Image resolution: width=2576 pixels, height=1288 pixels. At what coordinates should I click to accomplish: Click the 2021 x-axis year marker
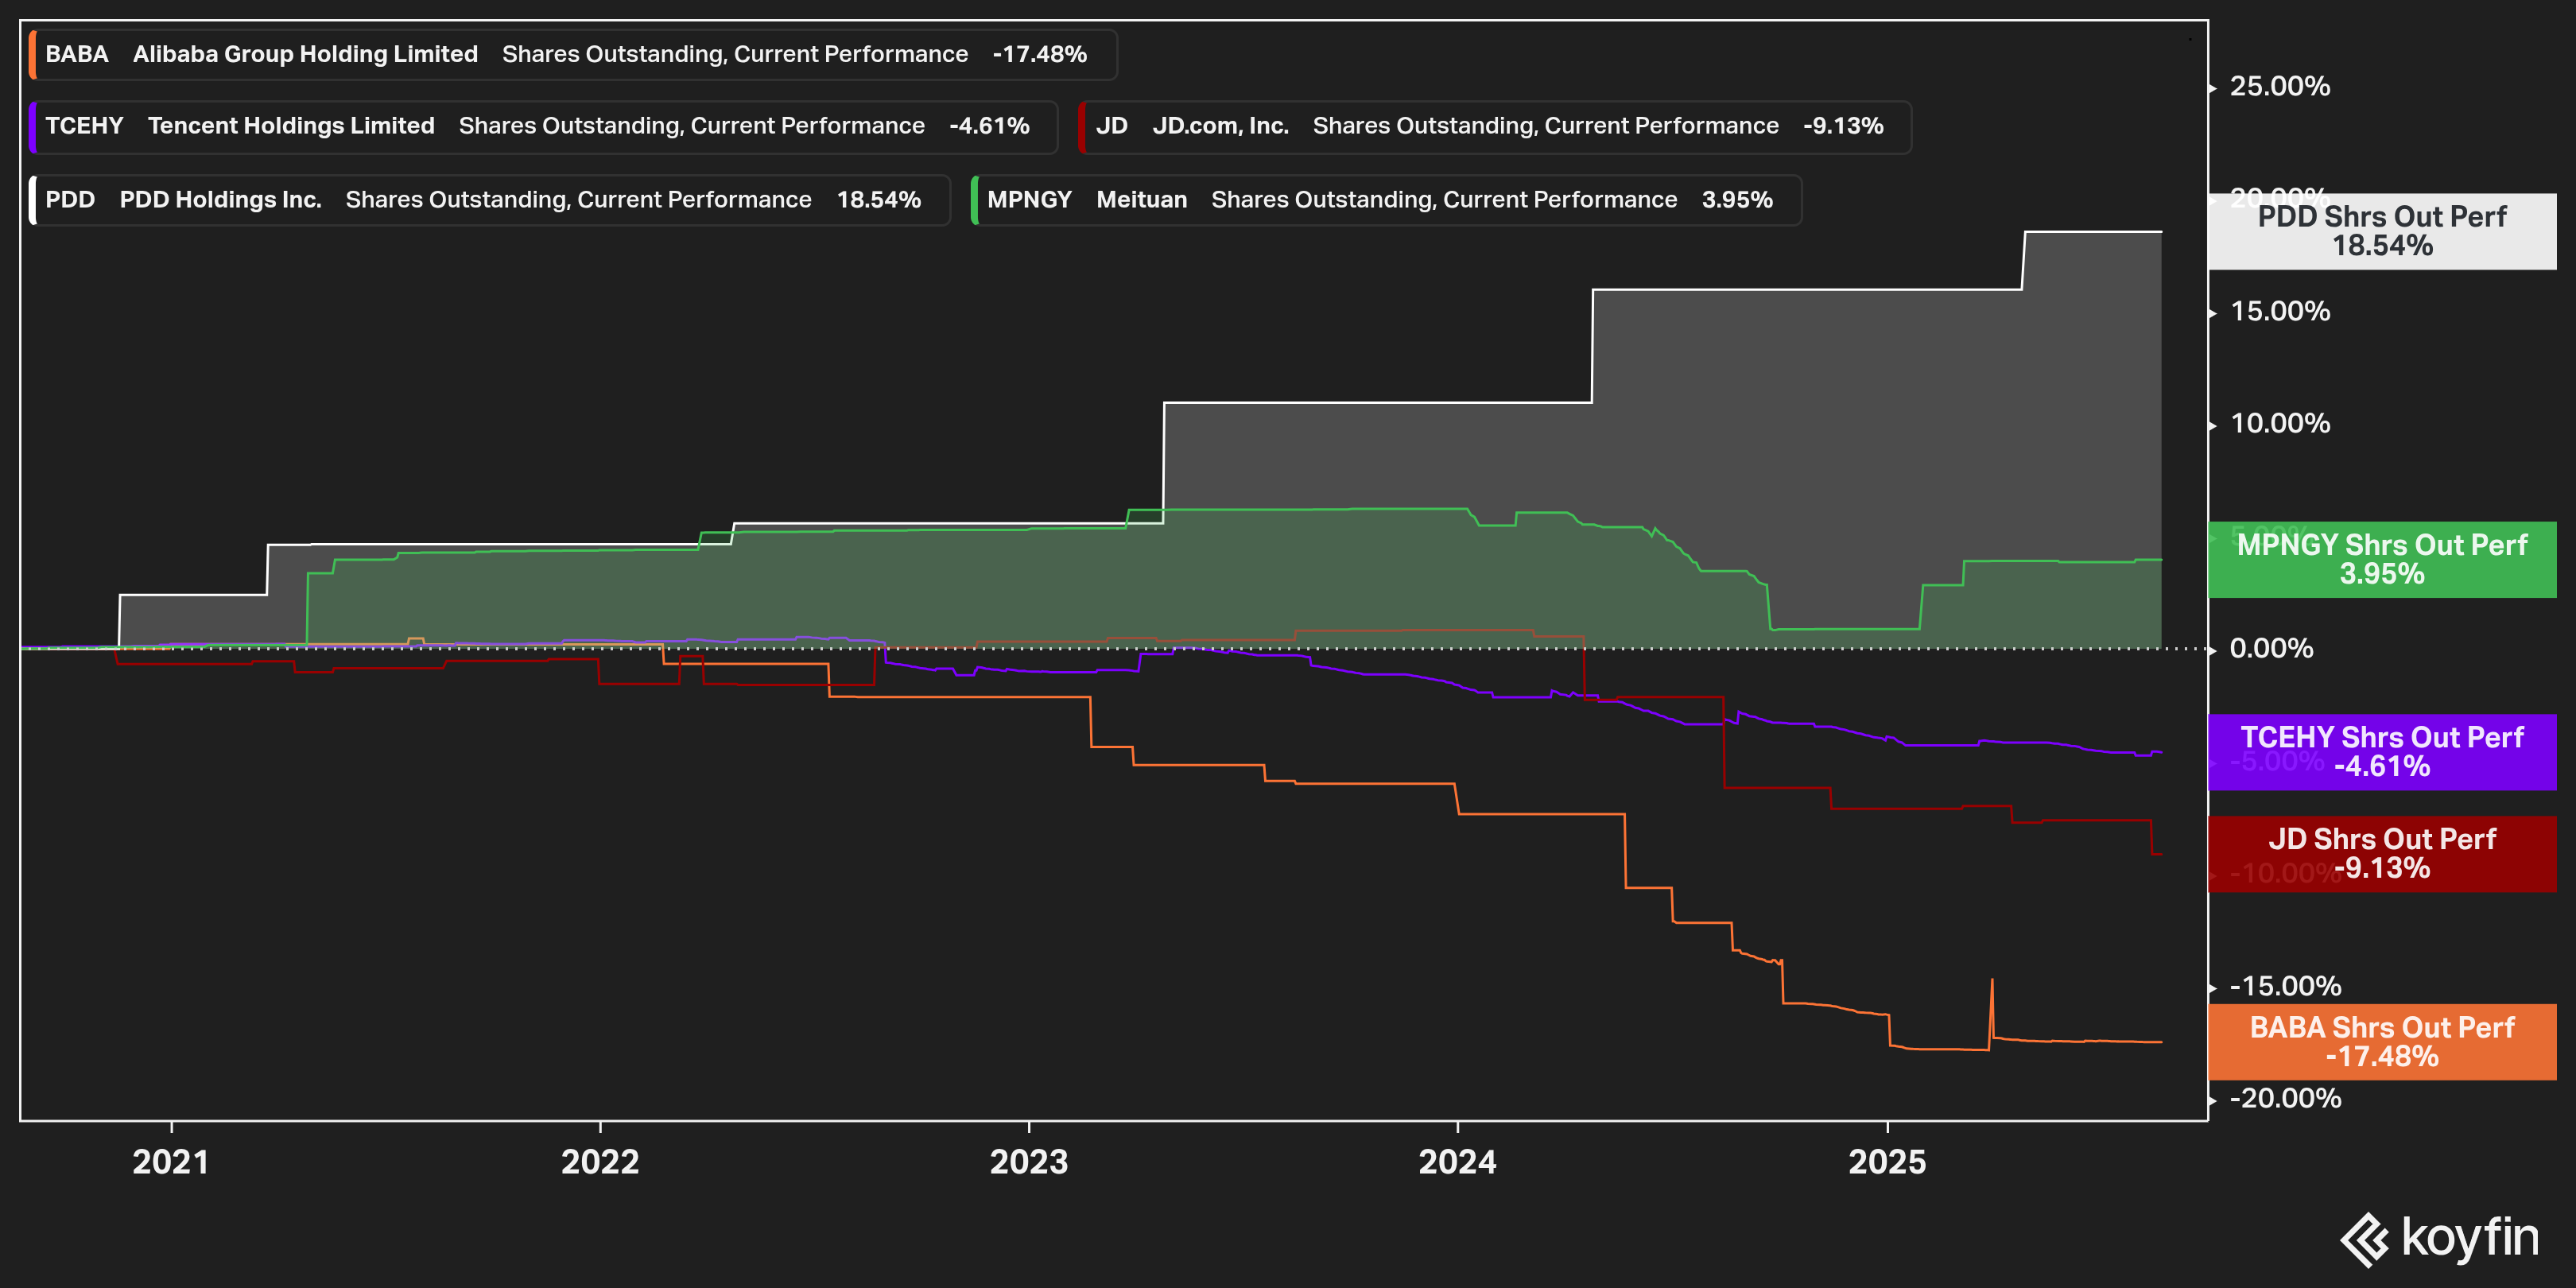coord(171,1162)
